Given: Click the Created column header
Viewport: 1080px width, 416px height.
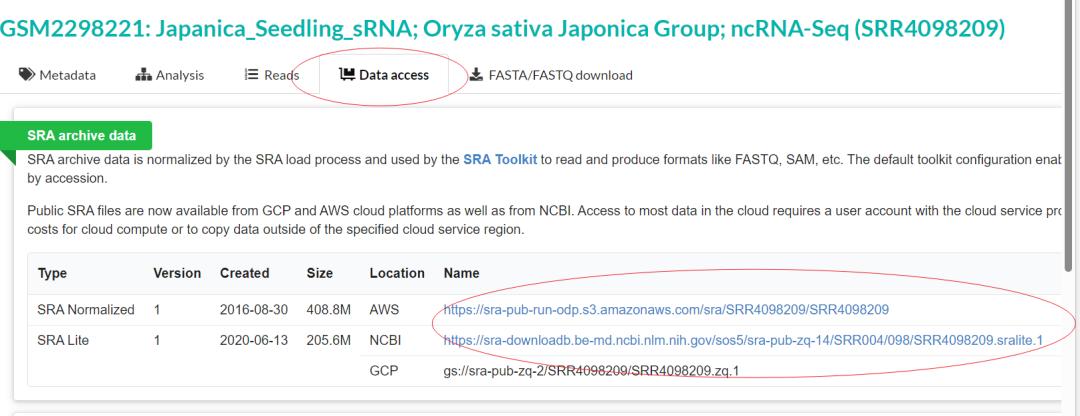Looking at the screenshot, I should click(245, 273).
